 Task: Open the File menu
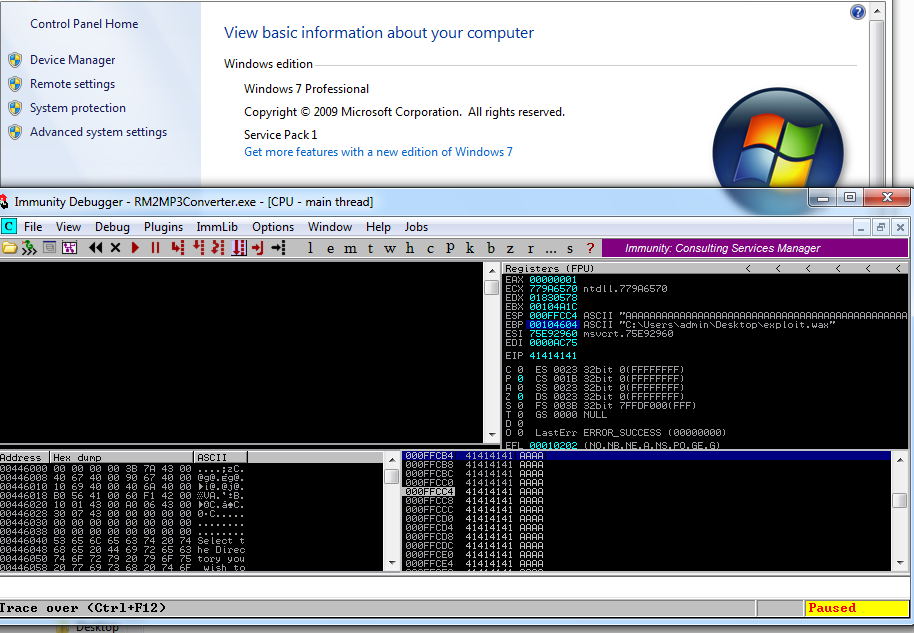tap(33, 227)
